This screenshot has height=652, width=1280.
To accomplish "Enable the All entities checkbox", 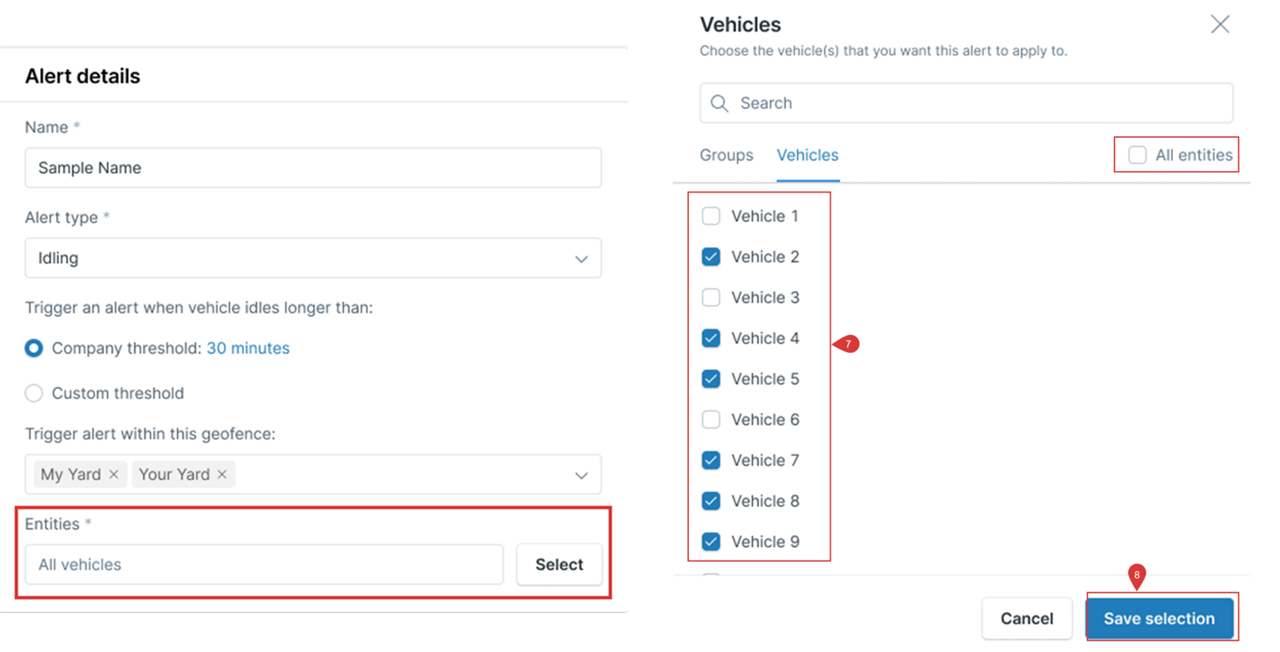I will click(1137, 154).
